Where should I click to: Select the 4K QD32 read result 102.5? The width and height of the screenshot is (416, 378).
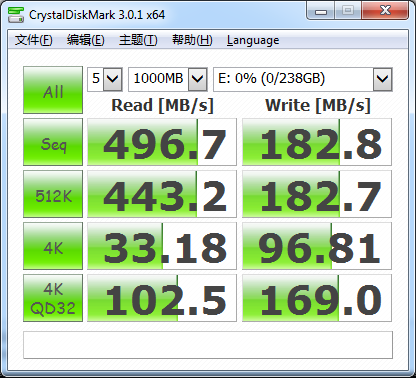[162, 298]
